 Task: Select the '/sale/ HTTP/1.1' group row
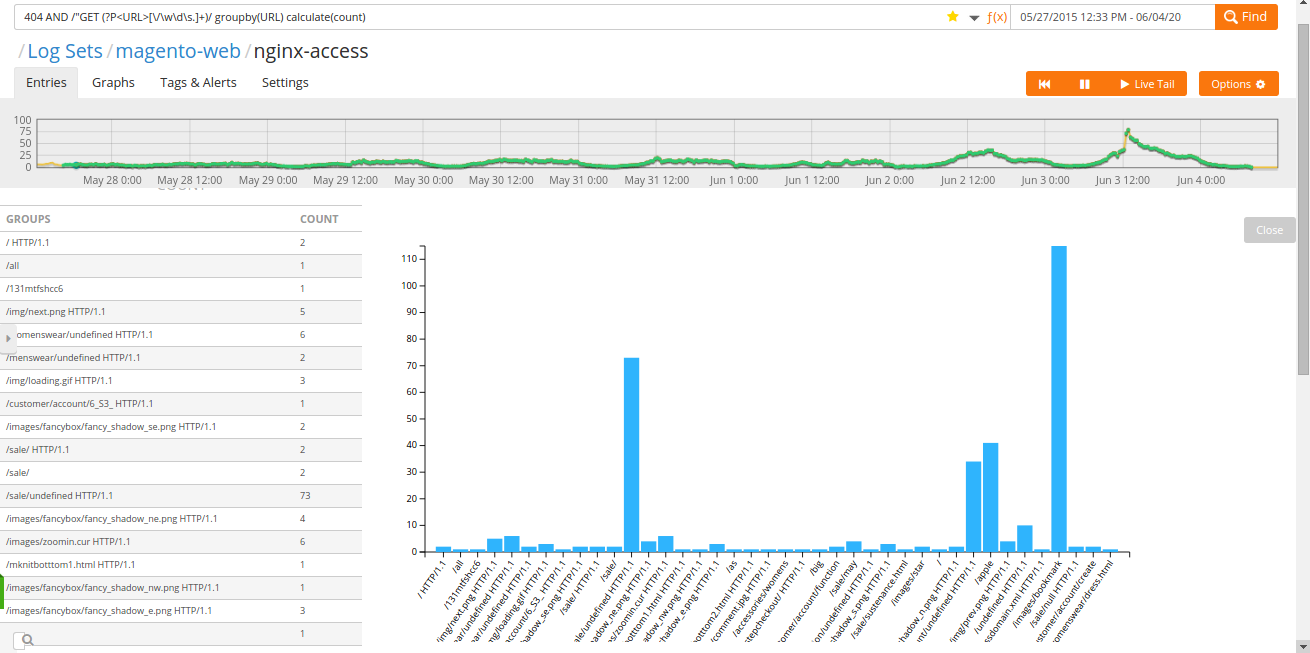pos(181,450)
